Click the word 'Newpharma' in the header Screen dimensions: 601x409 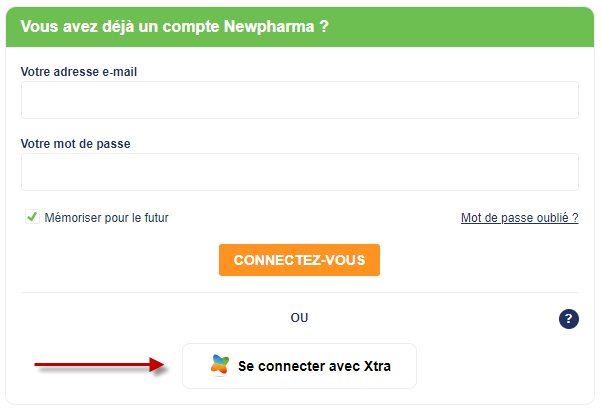point(269,27)
